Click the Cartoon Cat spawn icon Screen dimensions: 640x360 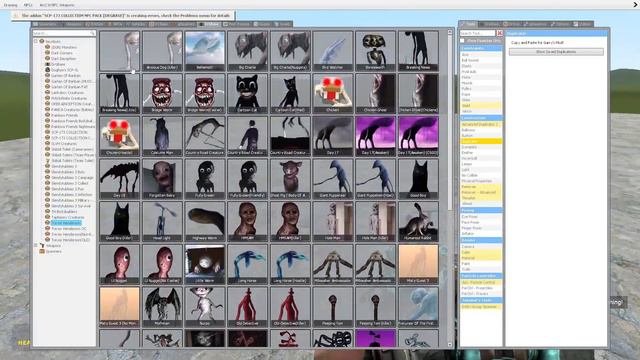247,93
